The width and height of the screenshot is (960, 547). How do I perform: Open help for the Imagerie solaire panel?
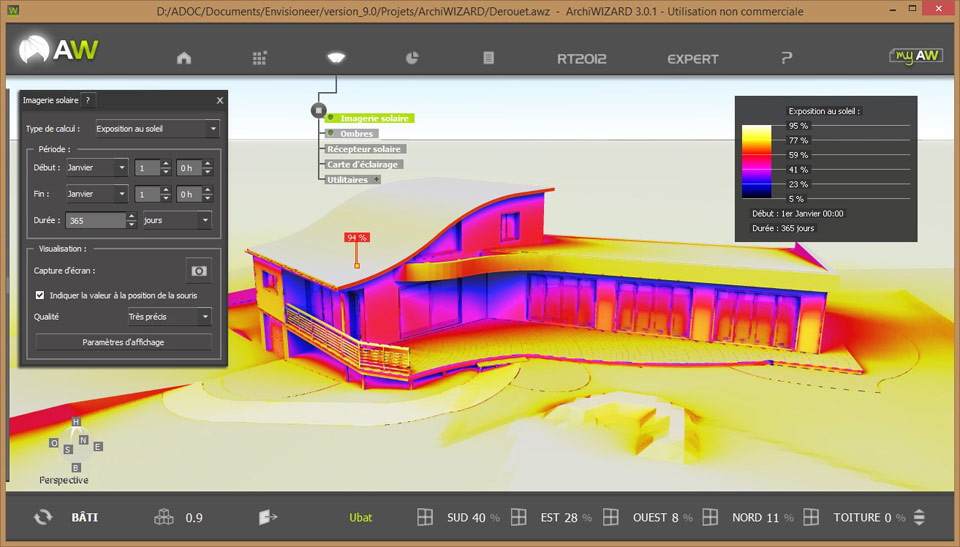coord(88,100)
